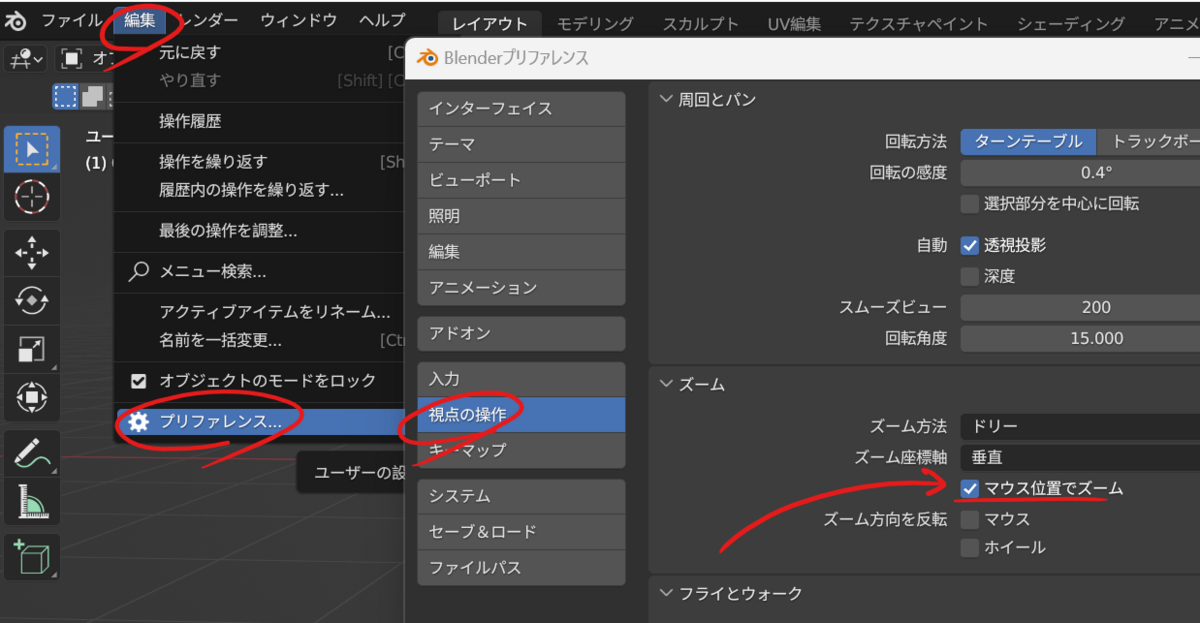The width and height of the screenshot is (1200, 623).
Task: Select the Select Box tool
Action: coord(32,150)
